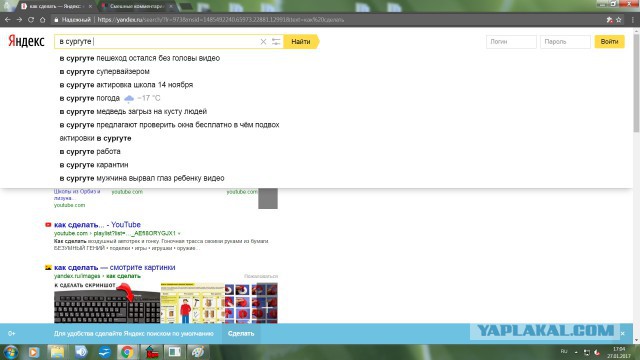Close the blue default-search banner

[622, 333]
